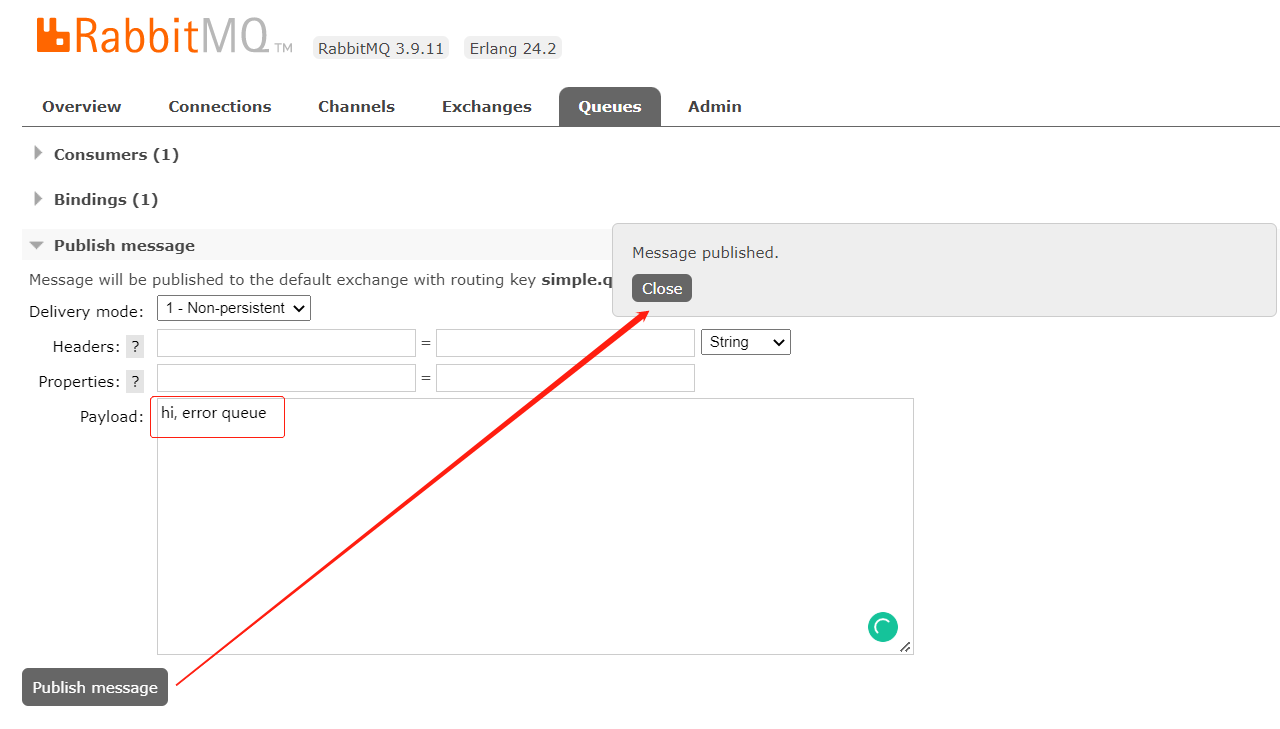Image resolution: width=1280 pixels, height=729 pixels.
Task: Click inside the Payload text area
Action: click(535, 527)
